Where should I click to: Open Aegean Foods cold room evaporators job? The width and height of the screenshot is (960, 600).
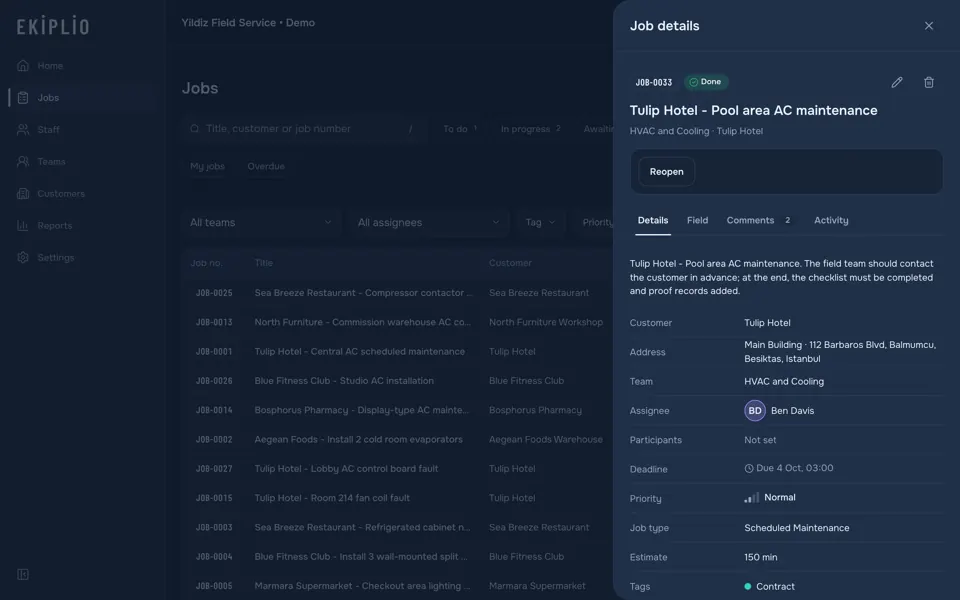click(398, 440)
